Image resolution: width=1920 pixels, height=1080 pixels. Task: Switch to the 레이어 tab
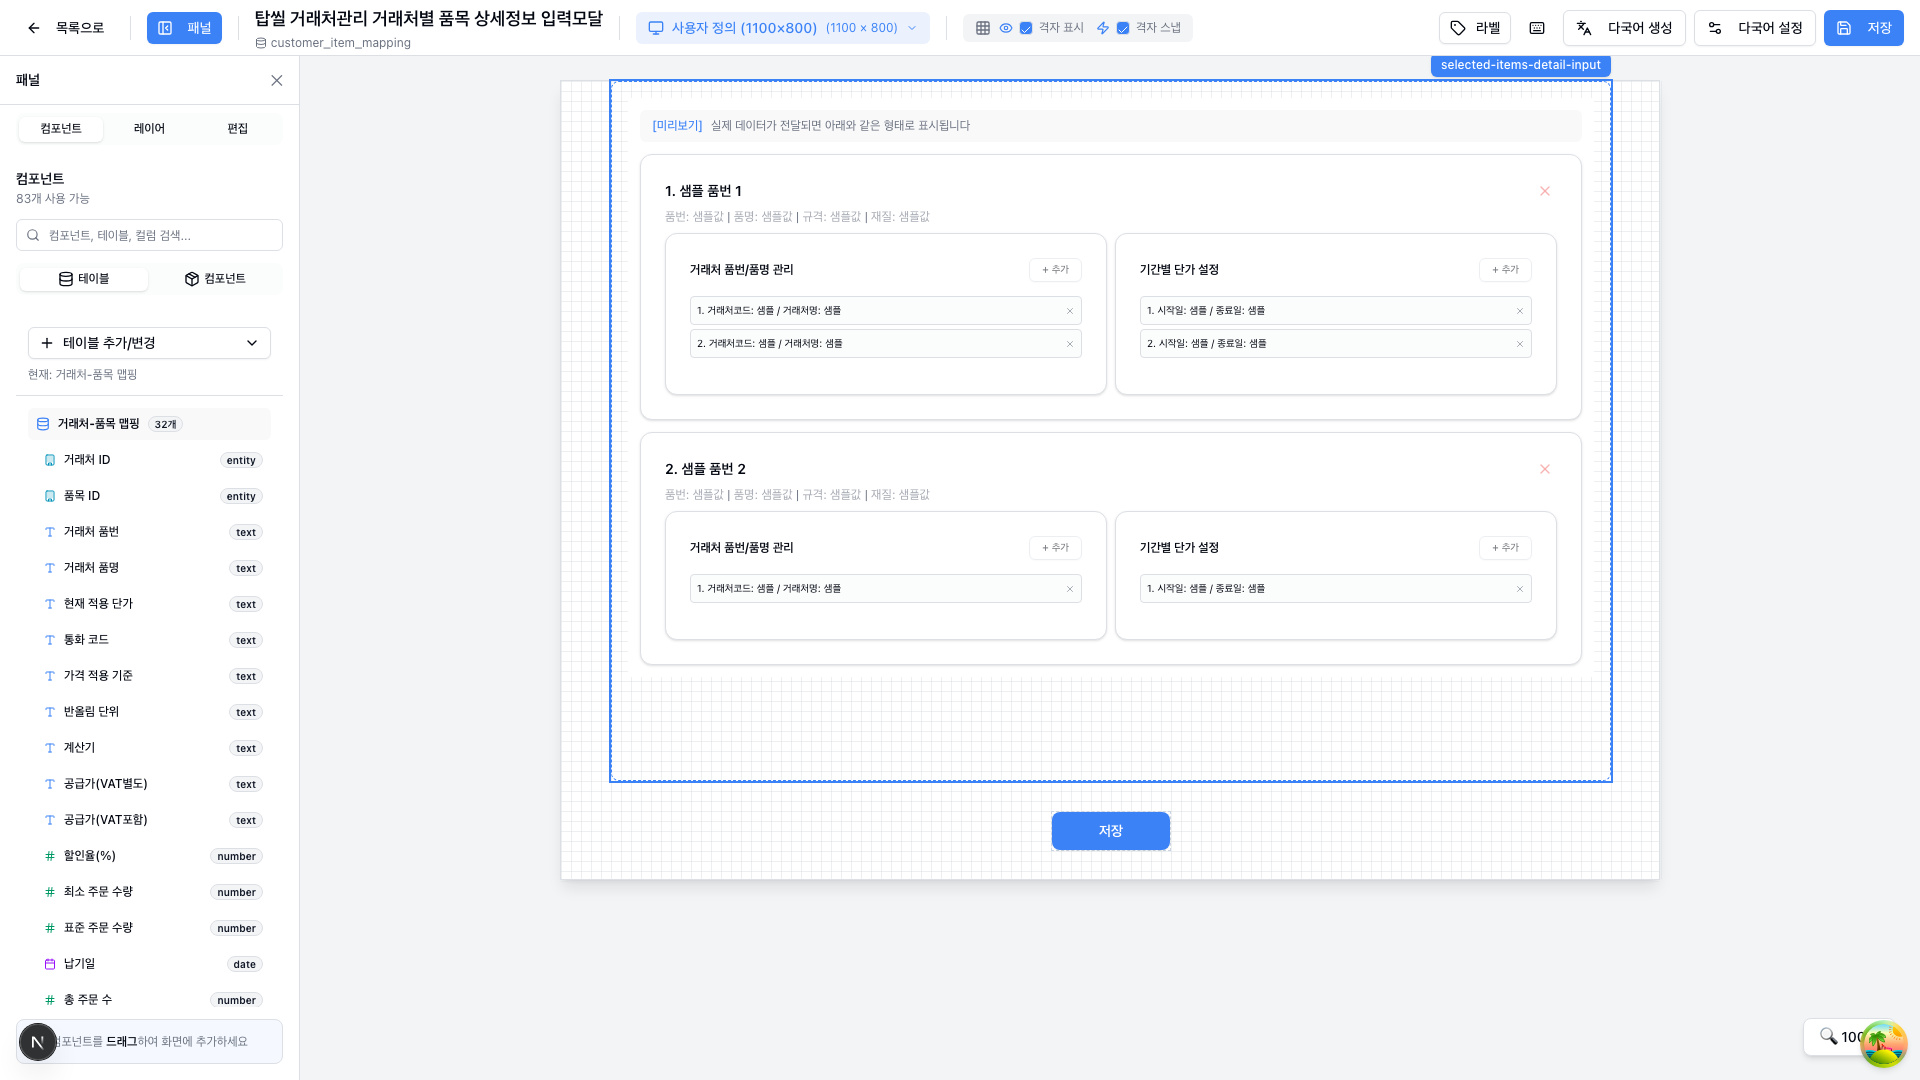click(149, 129)
